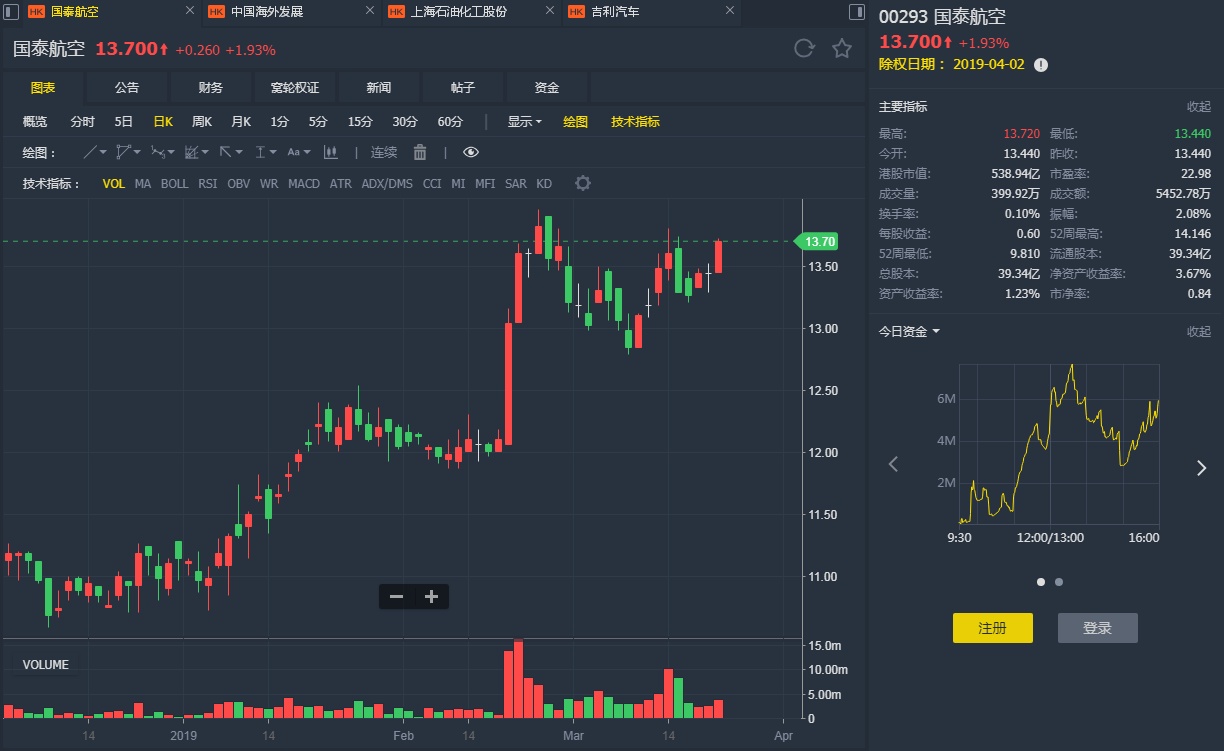The image size is (1224, 751).
Task: Open the 窝轮权证 section
Action: pyautogui.click(x=295, y=88)
